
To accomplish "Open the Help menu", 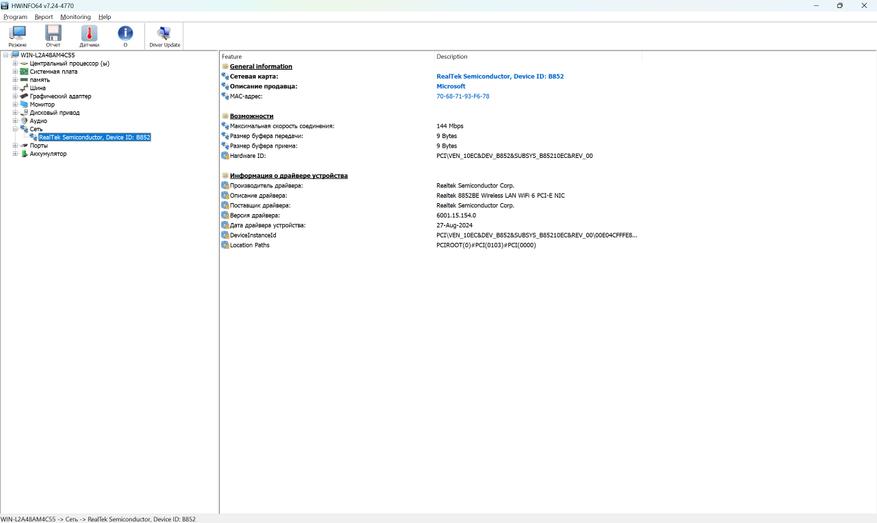I will (x=105, y=17).
